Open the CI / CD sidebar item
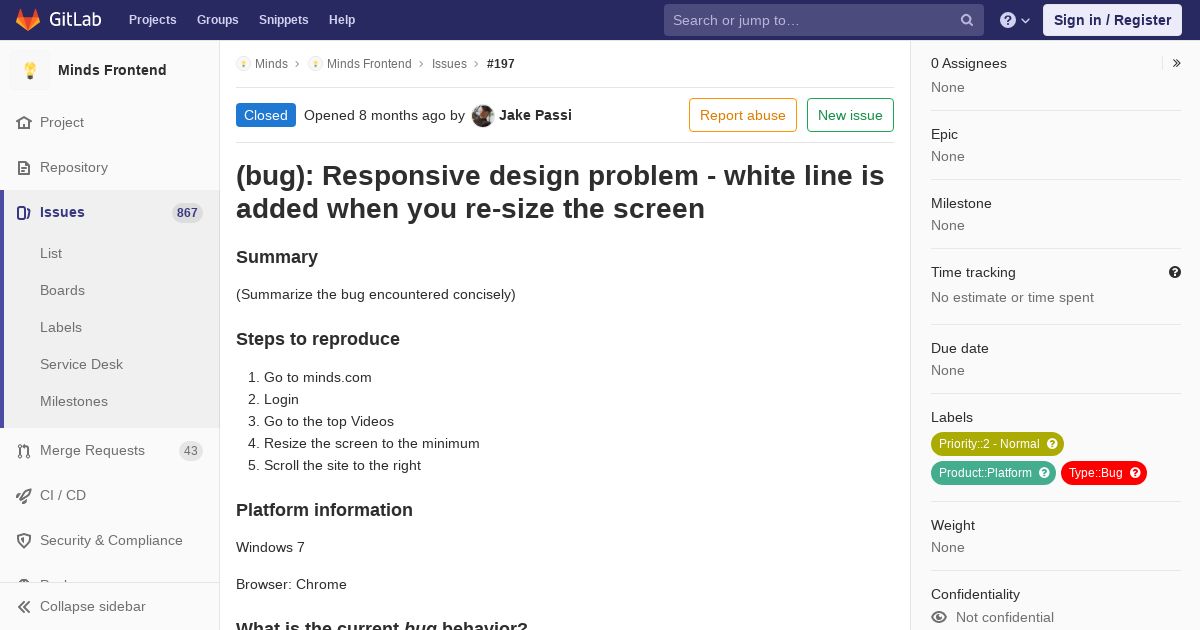 [110, 496]
